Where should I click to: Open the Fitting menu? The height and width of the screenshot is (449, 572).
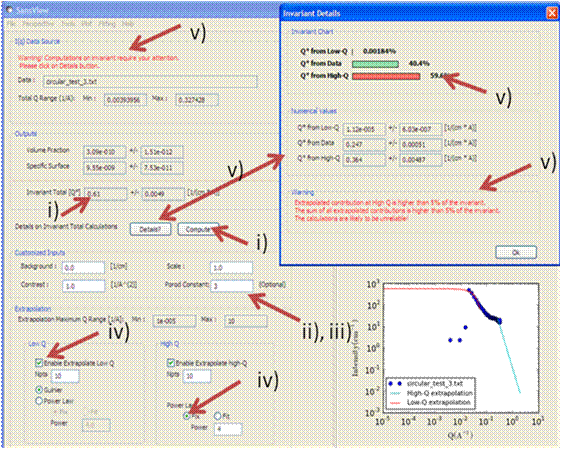tap(107, 24)
